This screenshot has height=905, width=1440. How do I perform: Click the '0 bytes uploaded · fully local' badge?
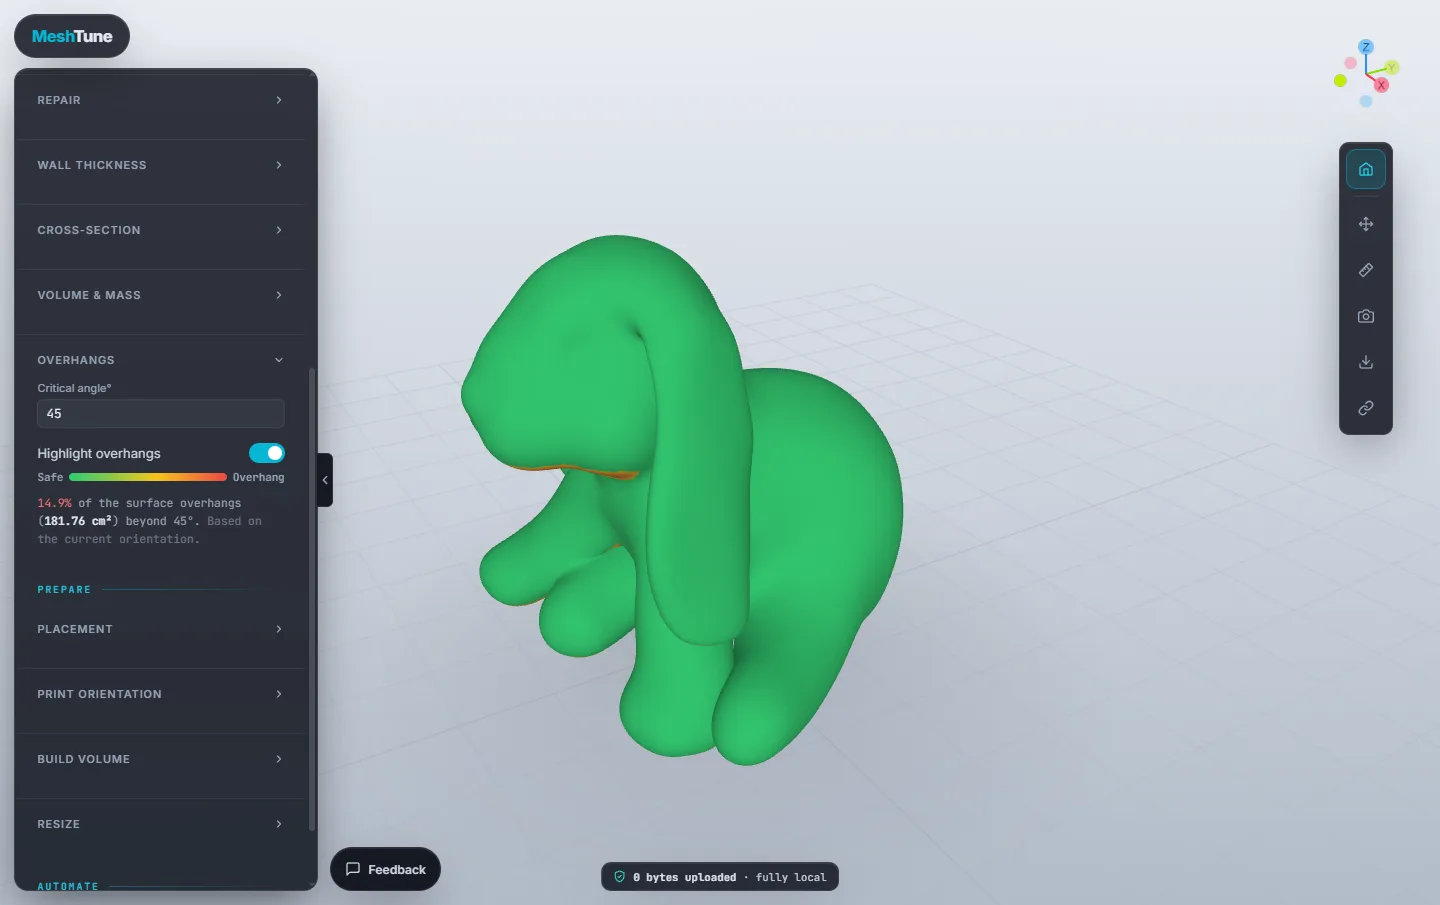[x=720, y=877]
